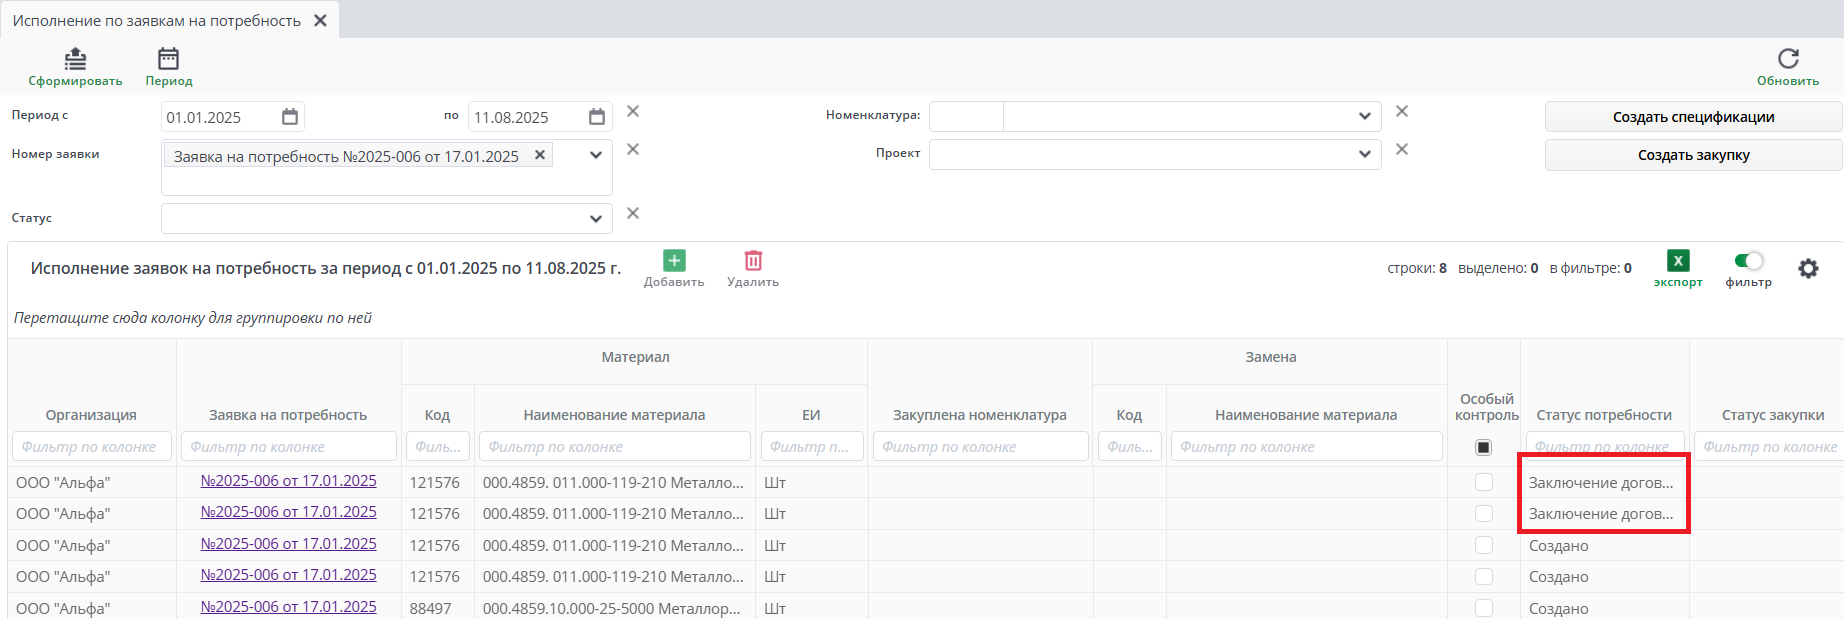Open calendar for the 11.08.2025 end date

click(597, 117)
